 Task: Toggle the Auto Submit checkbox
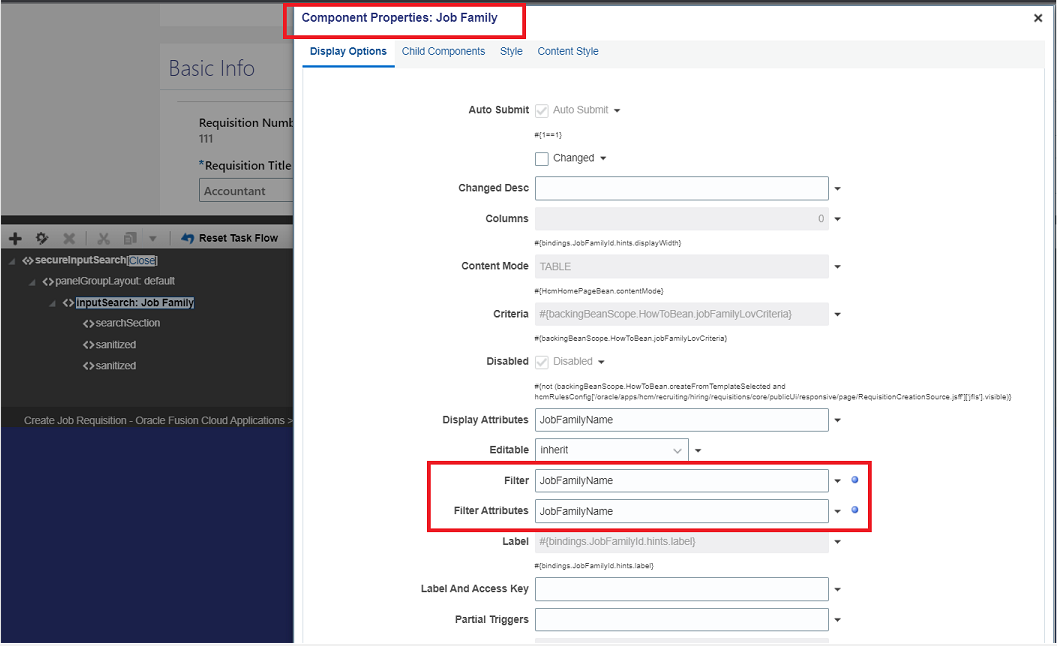coord(541,110)
